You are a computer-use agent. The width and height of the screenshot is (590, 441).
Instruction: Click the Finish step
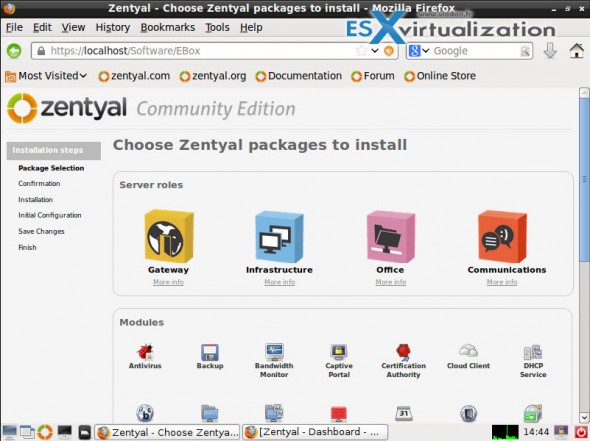coord(27,247)
